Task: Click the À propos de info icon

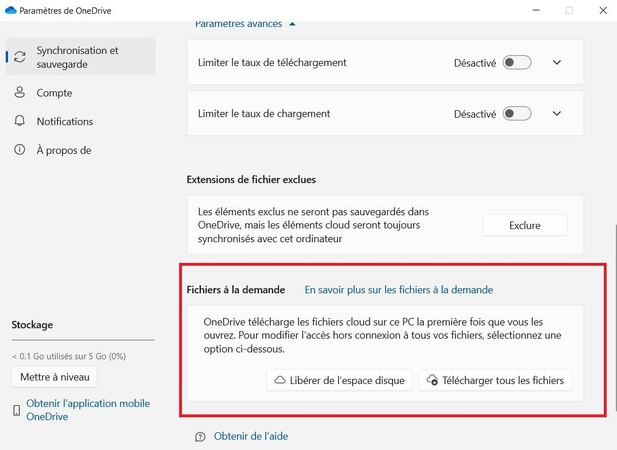Action: (19, 149)
